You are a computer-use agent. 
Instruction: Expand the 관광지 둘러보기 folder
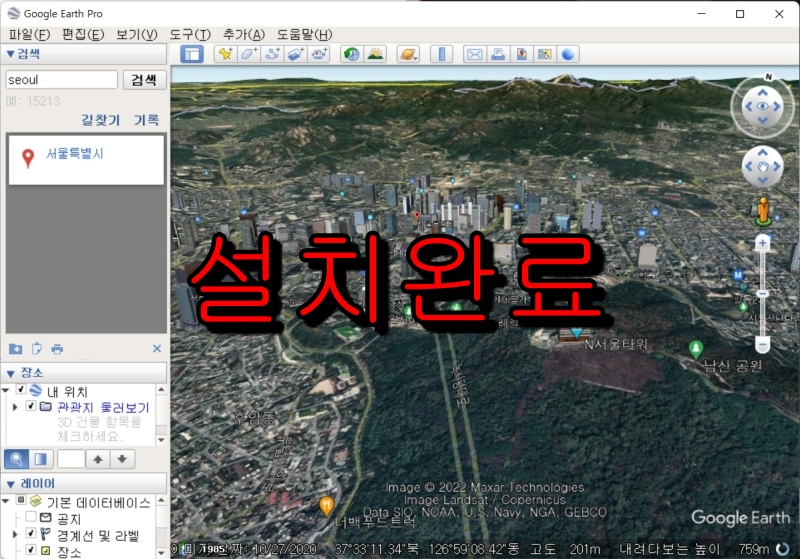tap(15, 406)
